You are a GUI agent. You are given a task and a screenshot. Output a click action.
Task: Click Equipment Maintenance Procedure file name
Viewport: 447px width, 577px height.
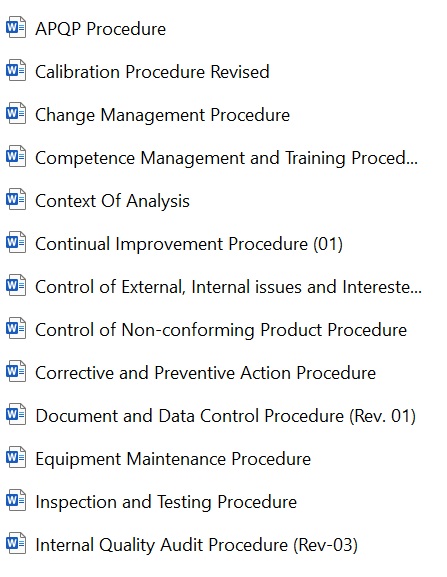pos(173,459)
